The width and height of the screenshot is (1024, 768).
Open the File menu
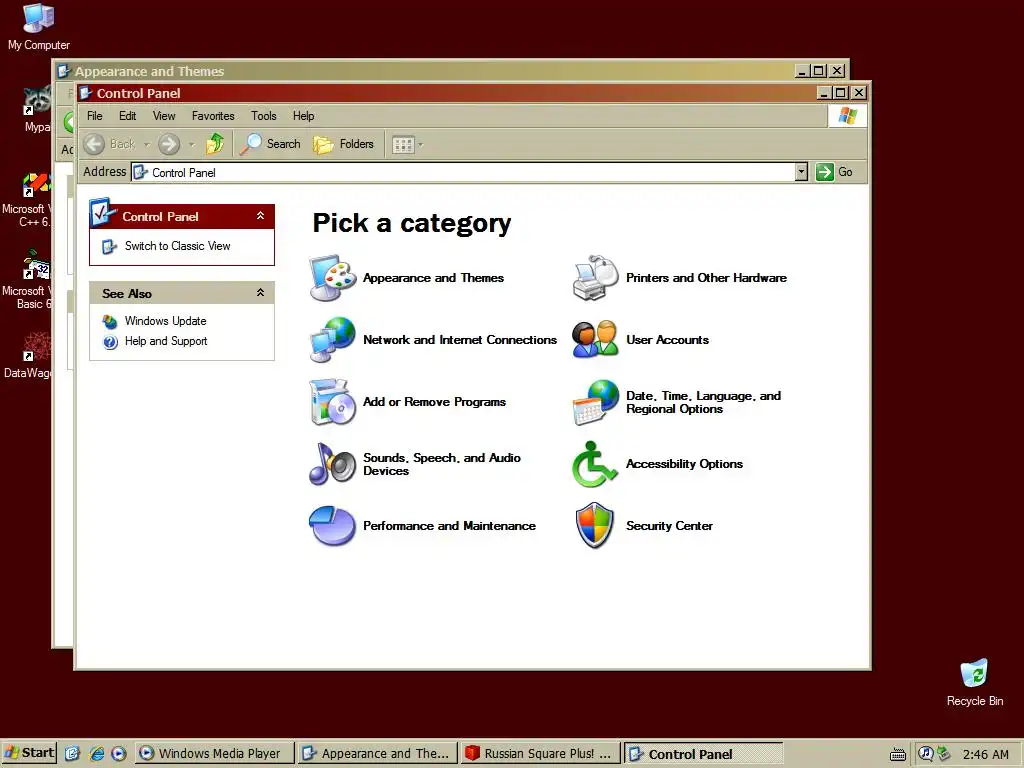tap(95, 116)
